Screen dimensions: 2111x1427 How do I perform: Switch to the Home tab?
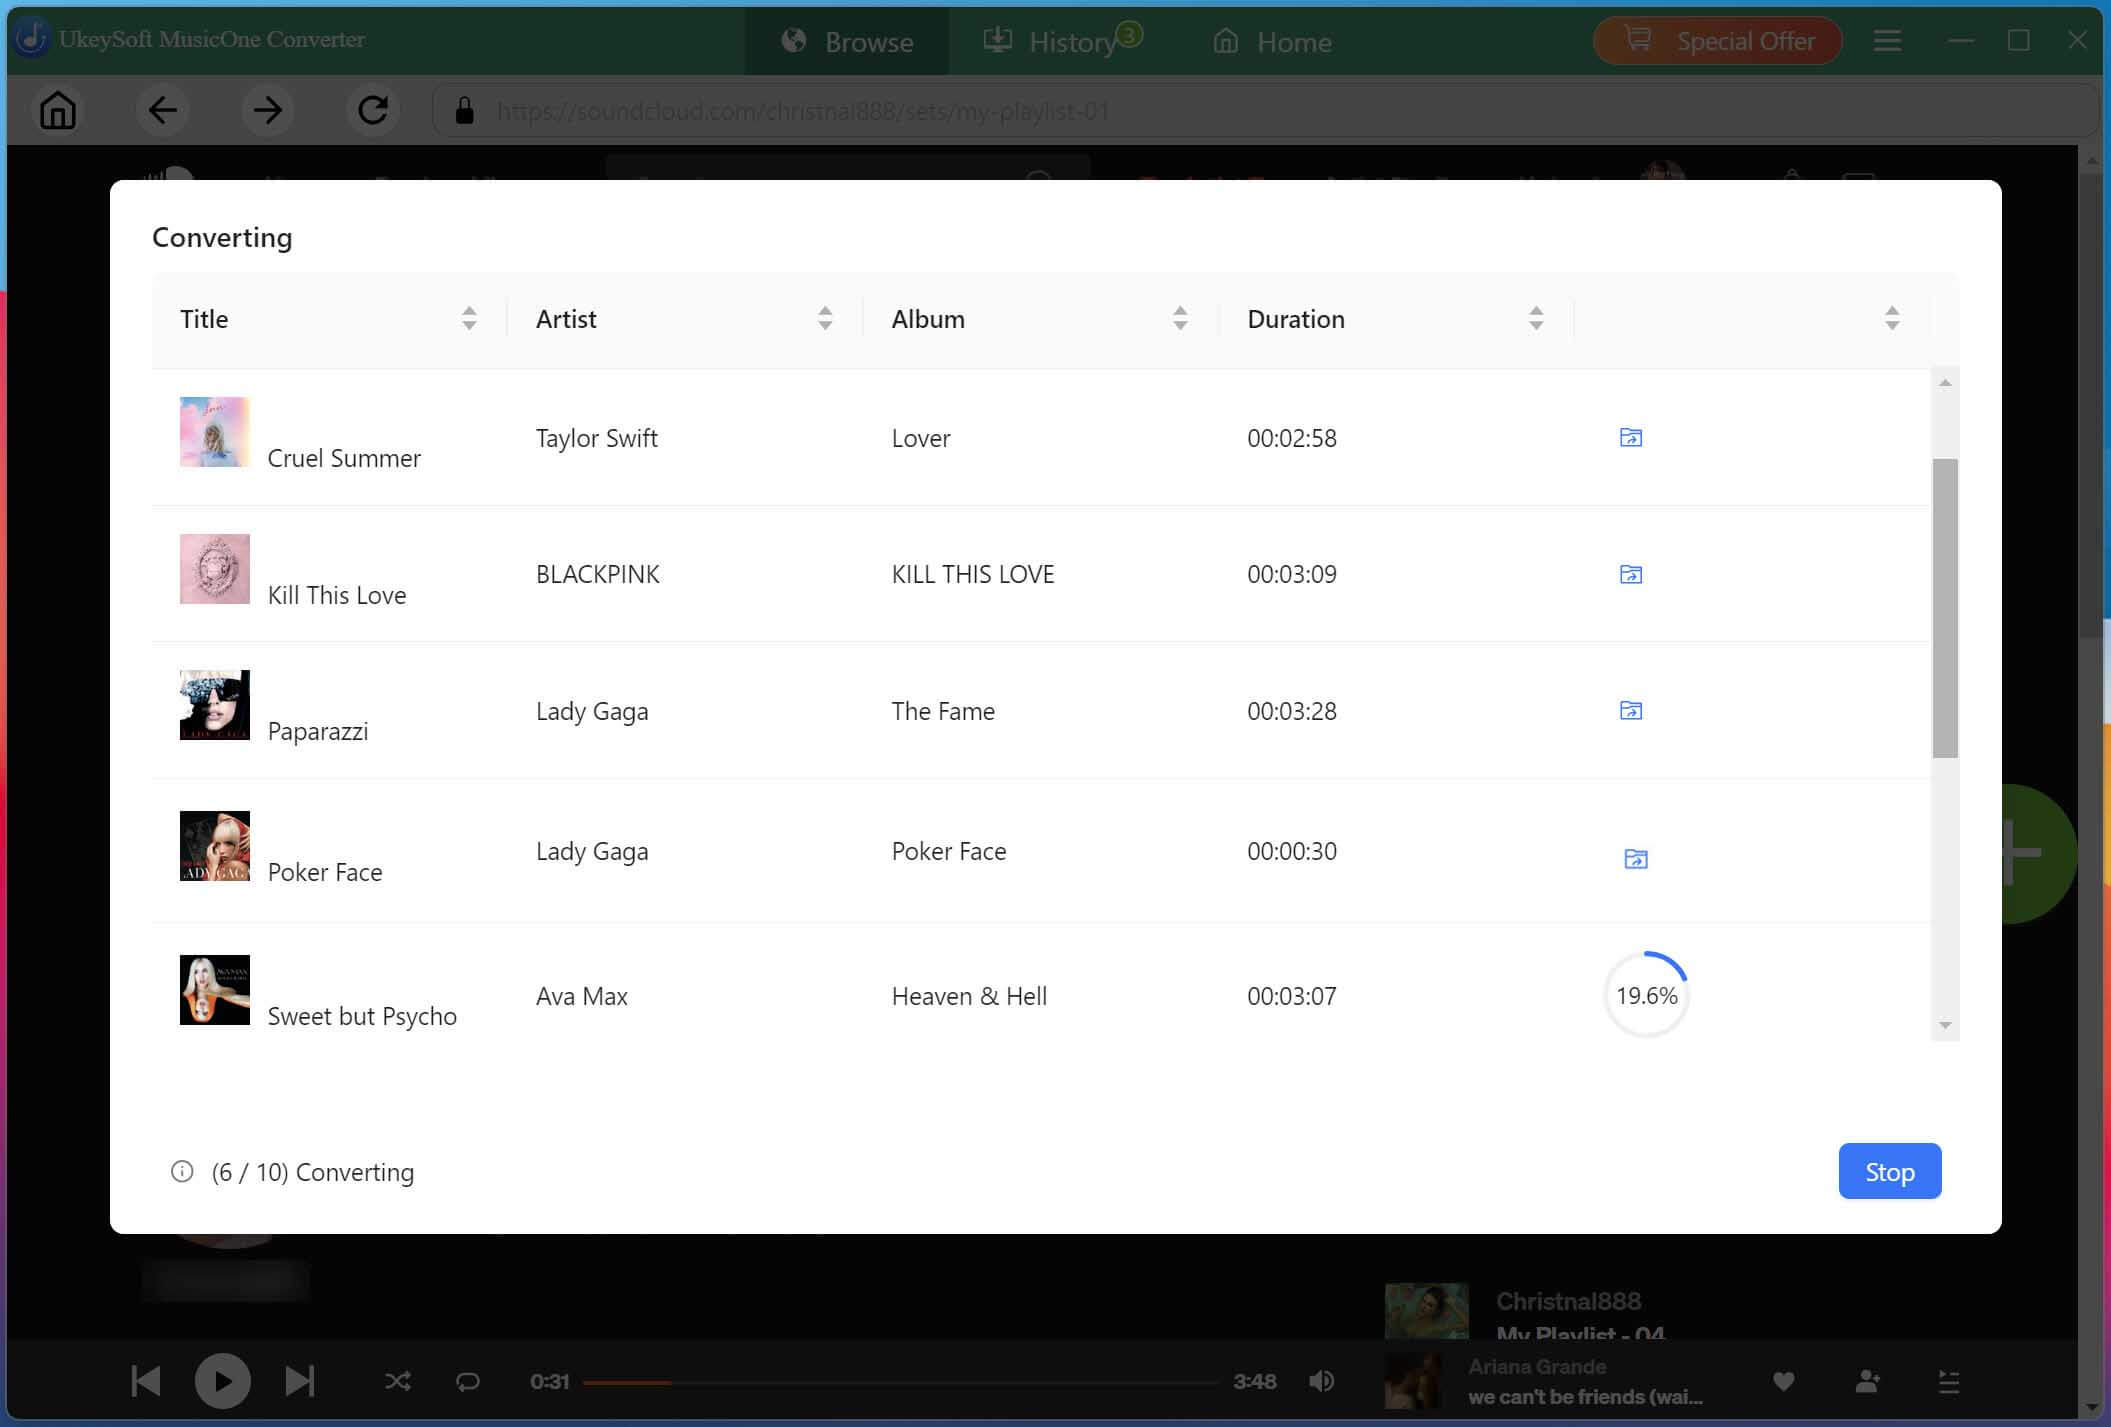point(1272,41)
